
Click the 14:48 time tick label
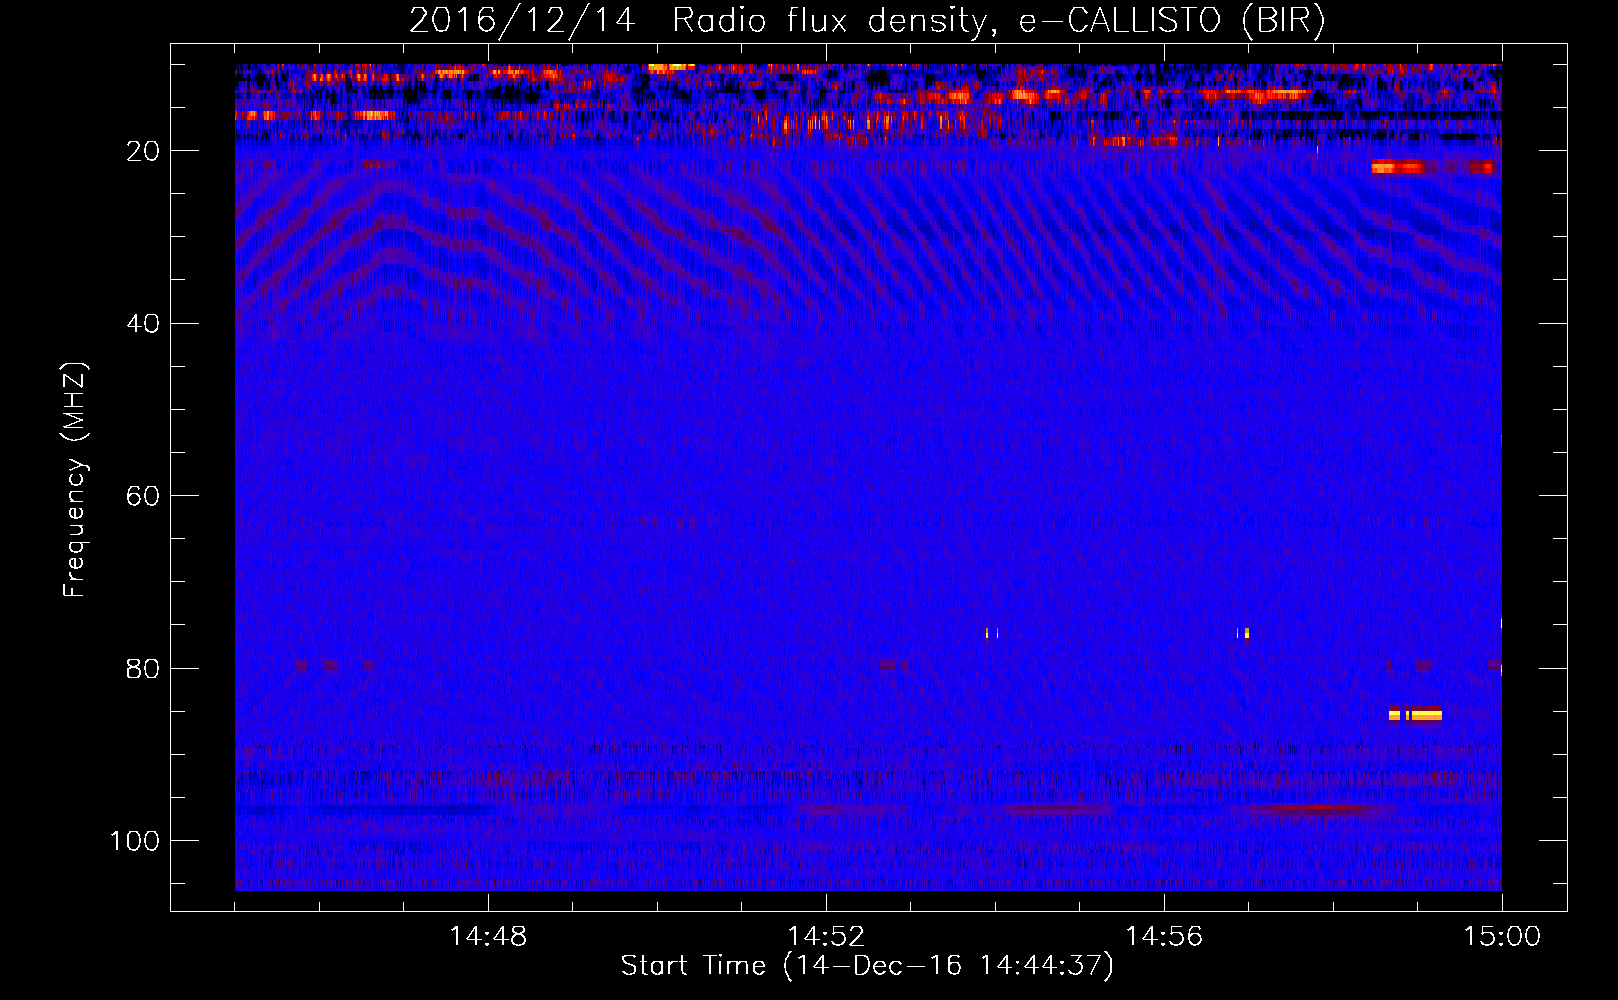tap(488, 937)
